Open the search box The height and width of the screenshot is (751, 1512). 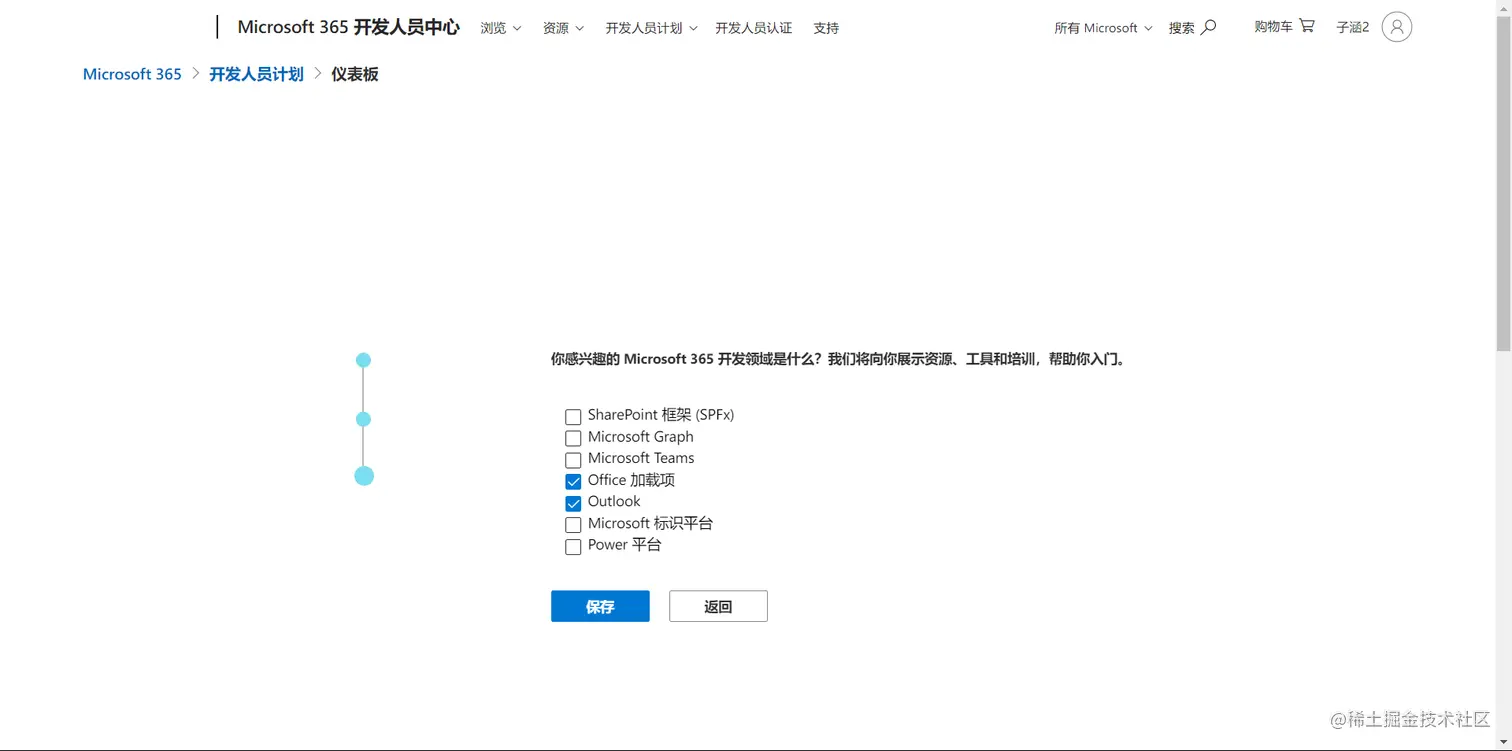[1189, 27]
